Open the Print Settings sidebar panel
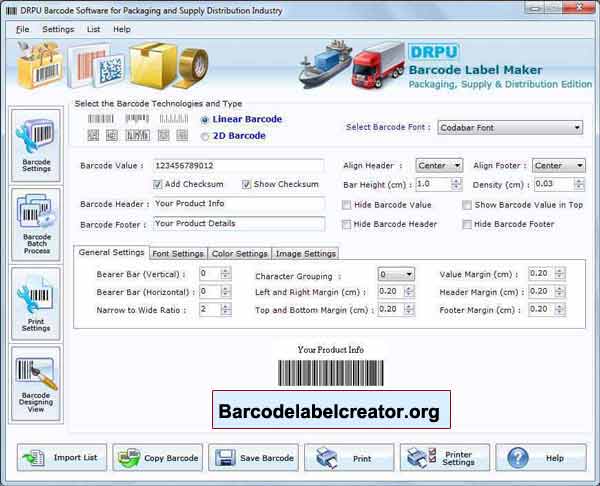This screenshot has height=486, width=600. pos(36,303)
